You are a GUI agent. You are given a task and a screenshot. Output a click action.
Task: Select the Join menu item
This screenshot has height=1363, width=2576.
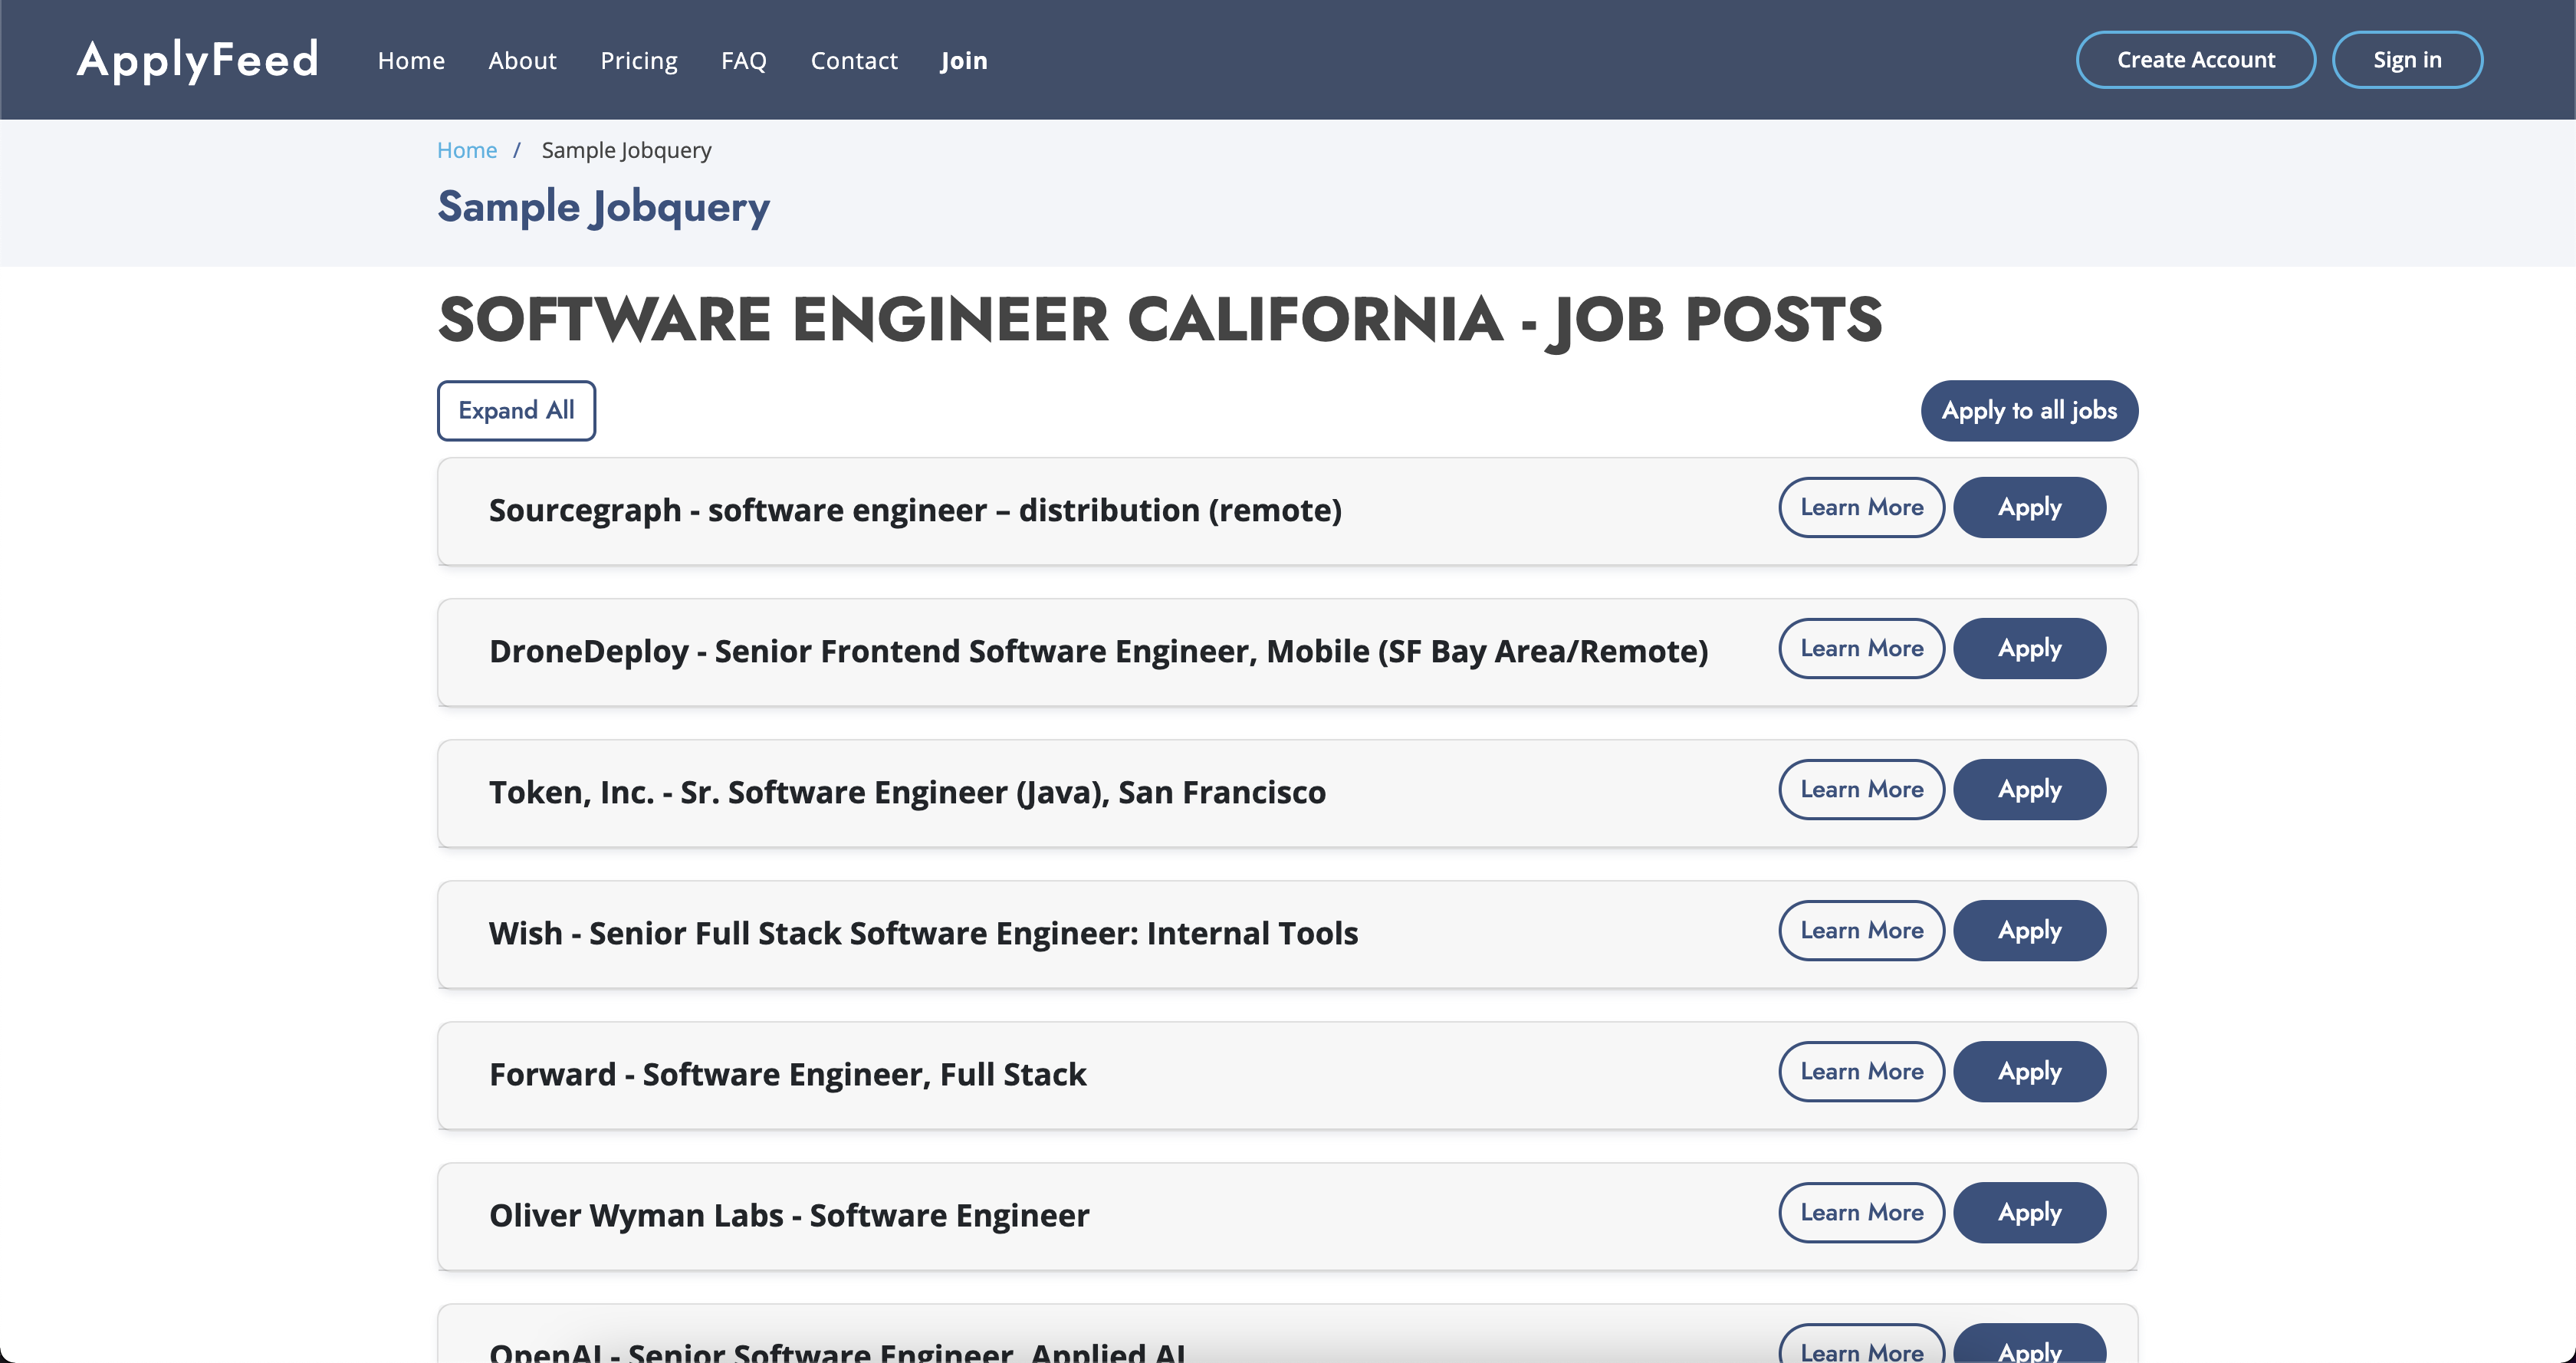tap(963, 60)
